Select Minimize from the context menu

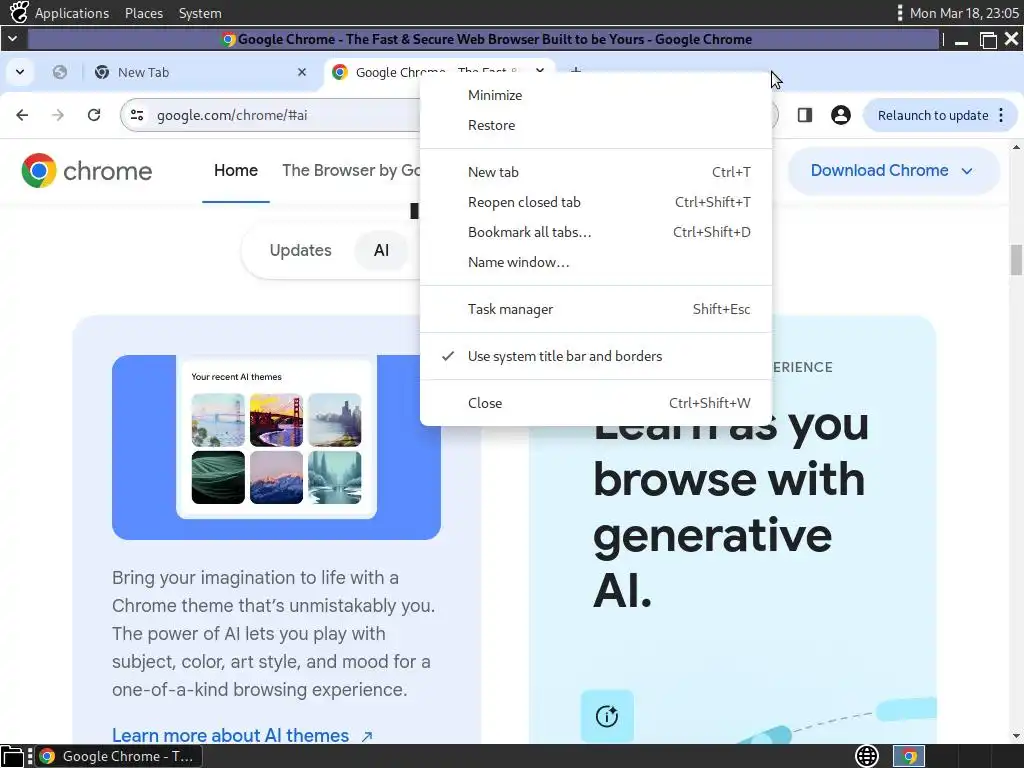pyautogui.click(x=596, y=95)
